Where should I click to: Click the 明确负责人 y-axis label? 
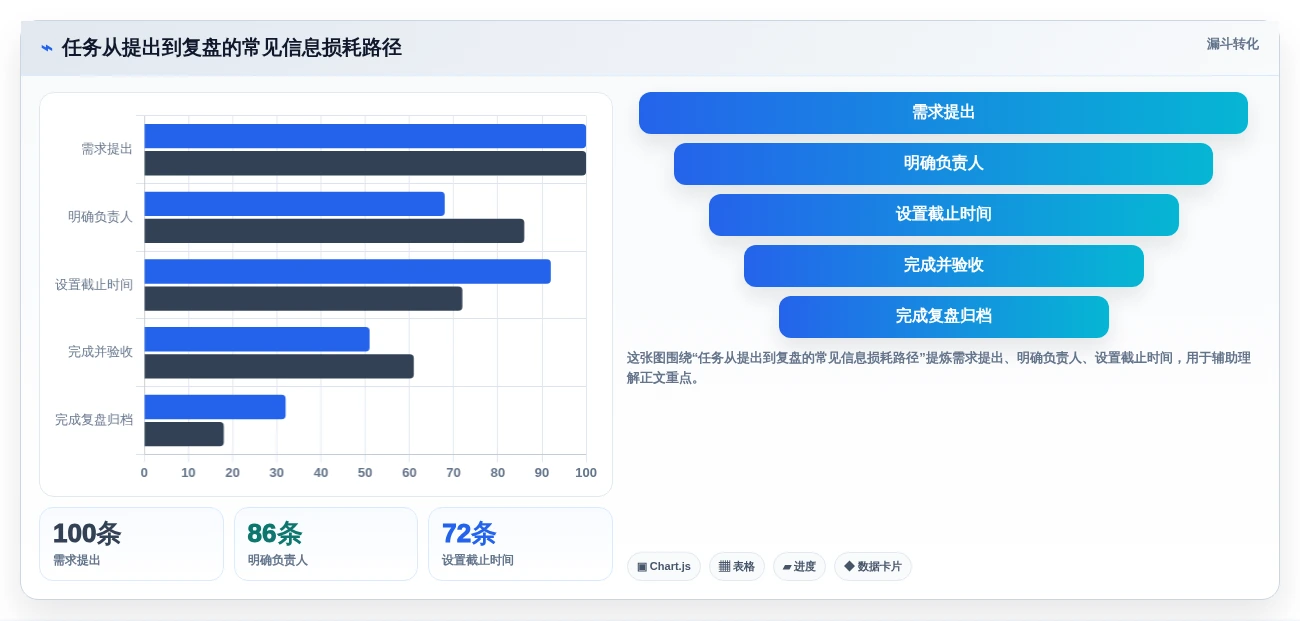point(100,216)
